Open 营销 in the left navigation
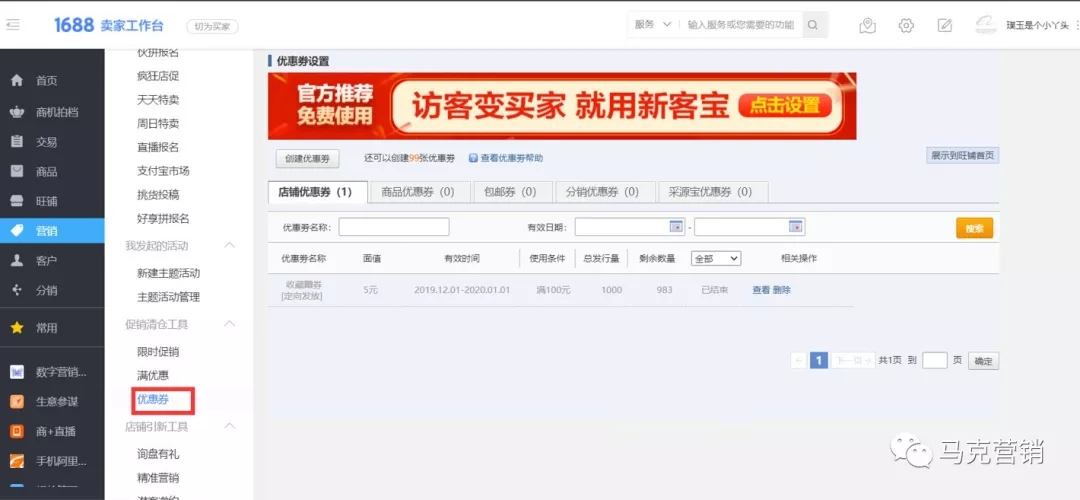Image resolution: width=1080 pixels, height=500 pixels. [x=47, y=231]
